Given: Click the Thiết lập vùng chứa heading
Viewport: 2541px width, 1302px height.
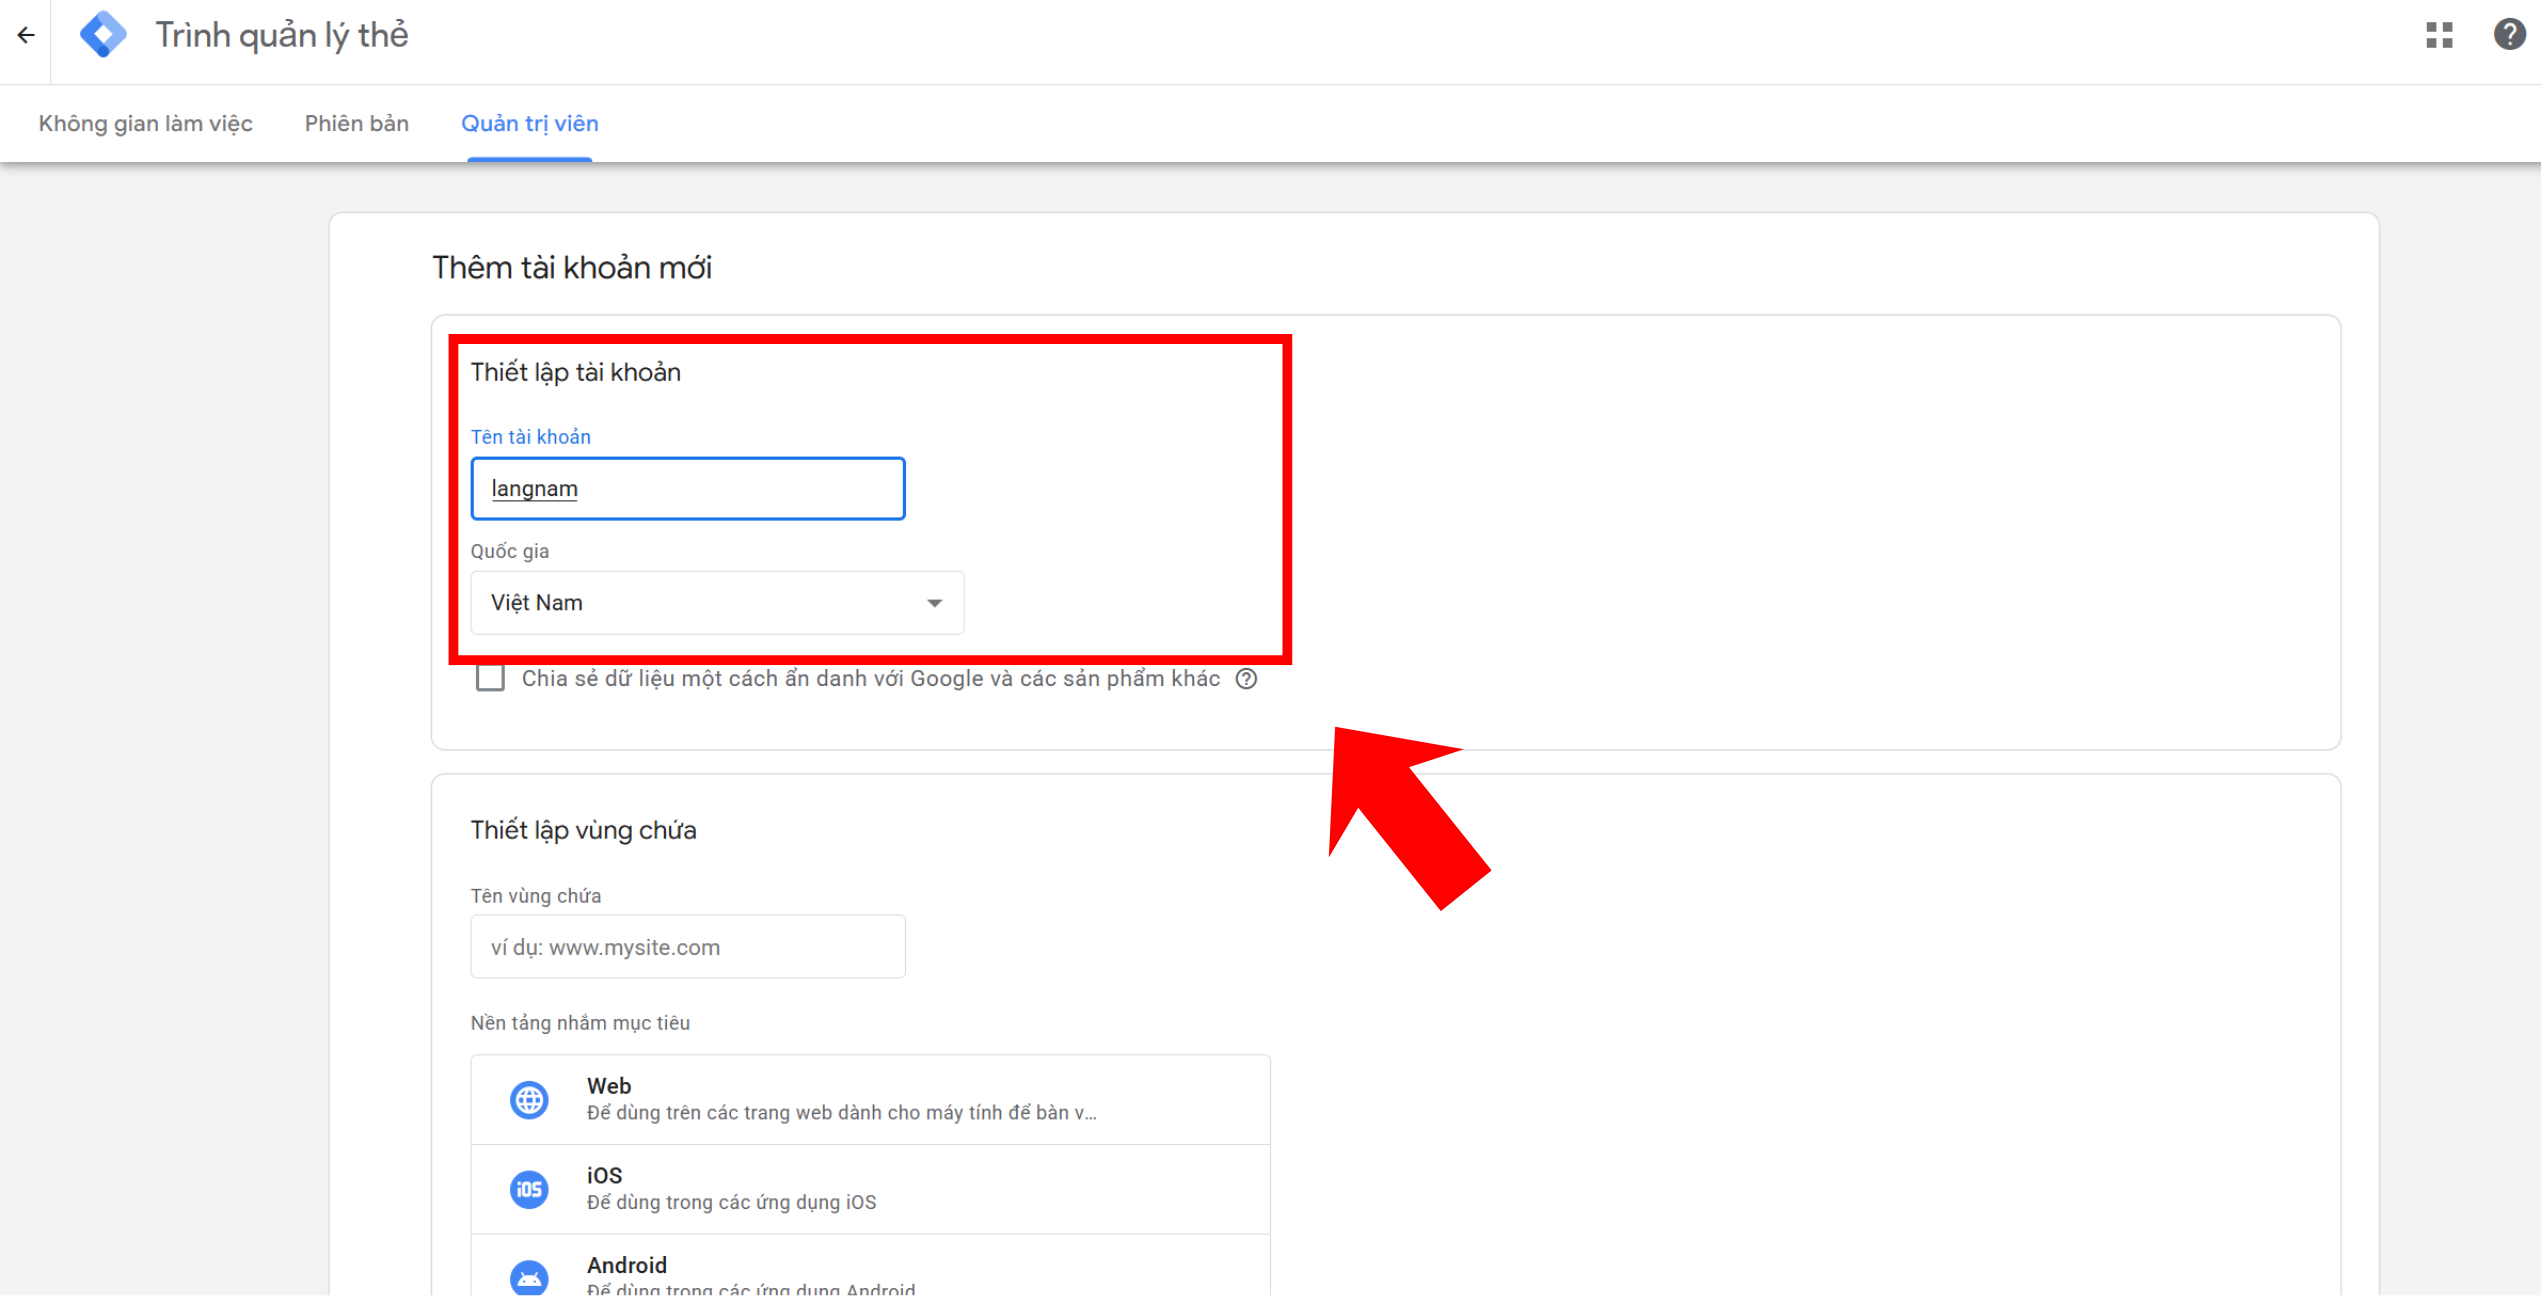Looking at the screenshot, I should [x=583, y=831].
